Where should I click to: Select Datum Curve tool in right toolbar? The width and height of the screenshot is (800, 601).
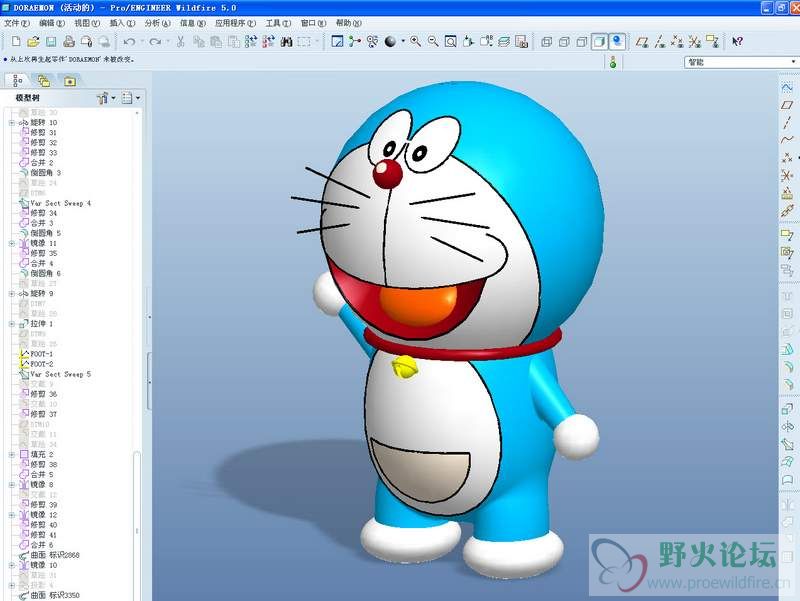tap(787, 140)
